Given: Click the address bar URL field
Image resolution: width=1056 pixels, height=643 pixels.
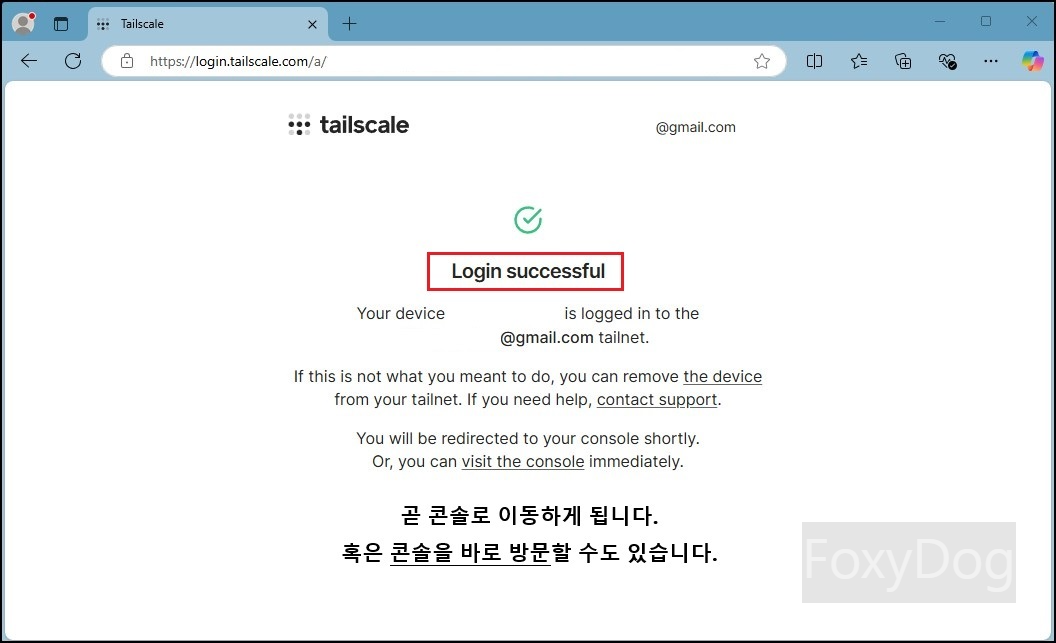Looking at the screenshot, I should (444, 61).
